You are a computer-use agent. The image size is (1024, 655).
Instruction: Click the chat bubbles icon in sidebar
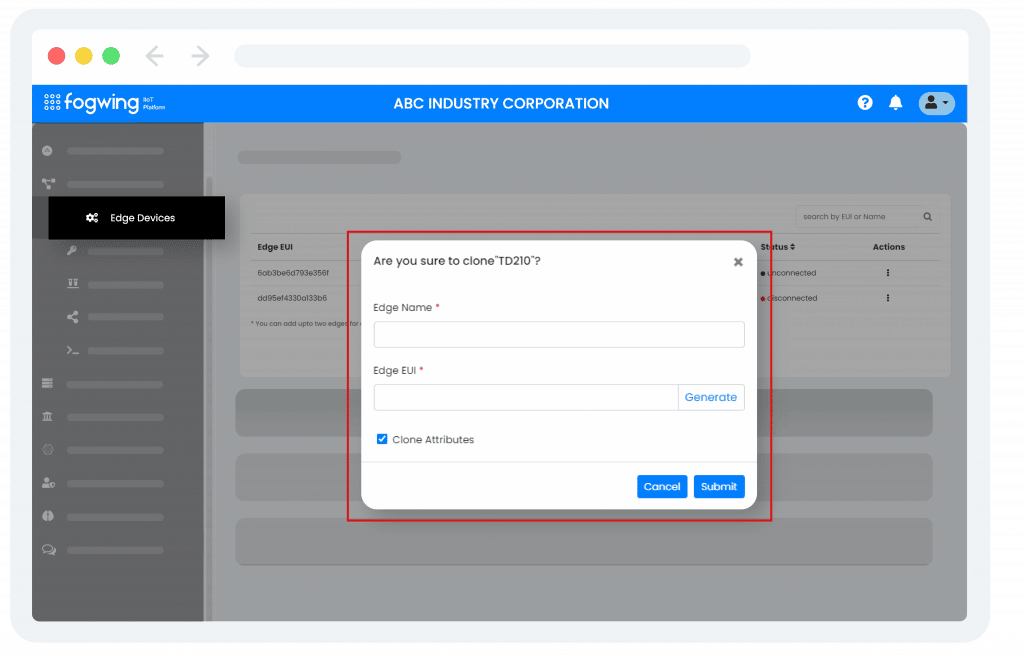[x=49, y=550]
